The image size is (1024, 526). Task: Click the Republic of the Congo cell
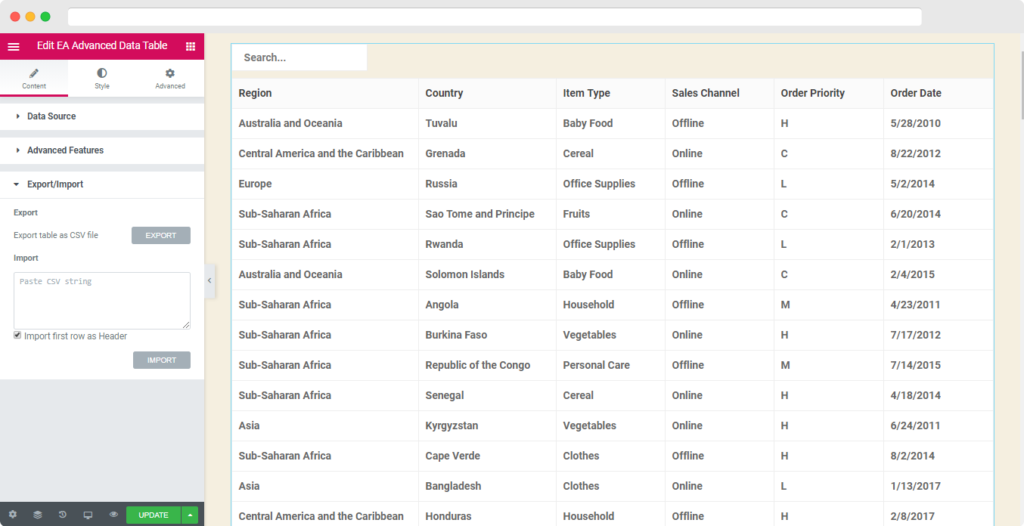(x=487, y=365)
